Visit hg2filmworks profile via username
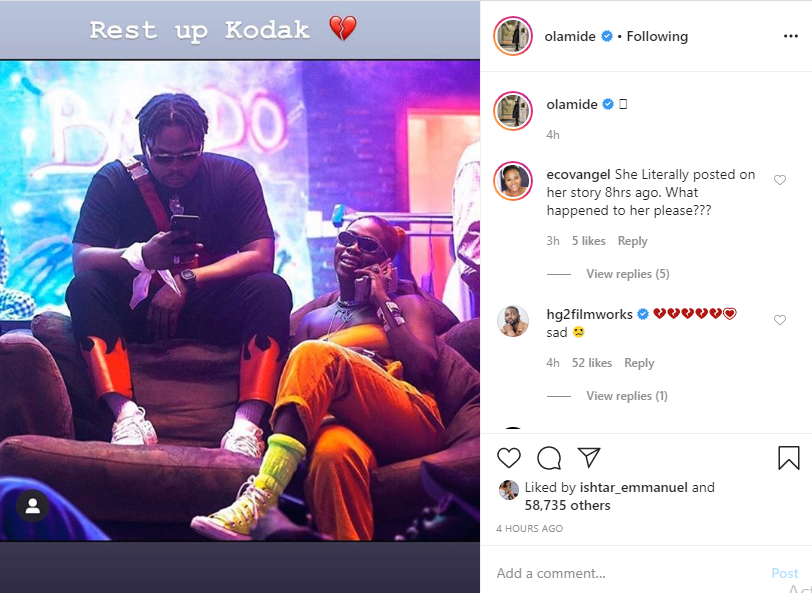The height and width of the screenshot is (593, 812). tap(589, 314)
